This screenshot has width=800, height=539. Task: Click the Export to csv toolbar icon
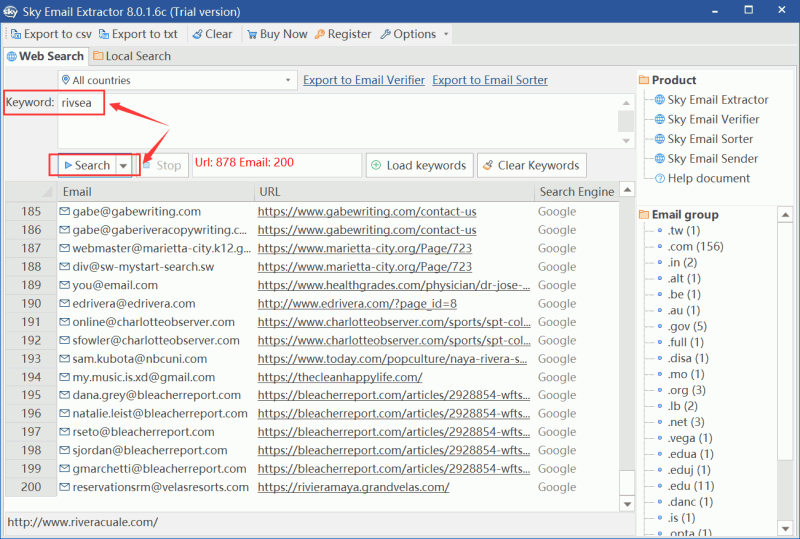pos(15,34)
